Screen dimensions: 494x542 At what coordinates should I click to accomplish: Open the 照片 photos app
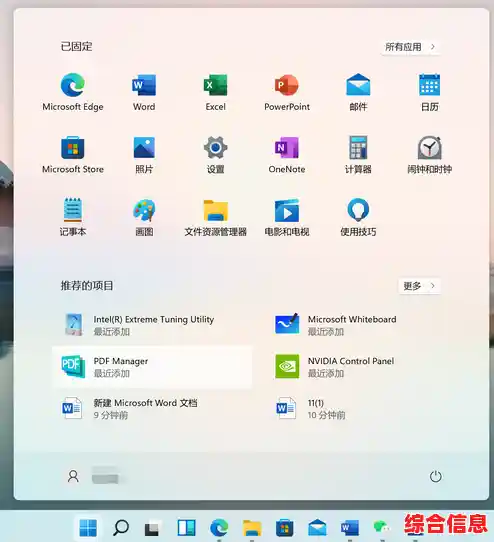pyautogui.click(x=144, y=155)
